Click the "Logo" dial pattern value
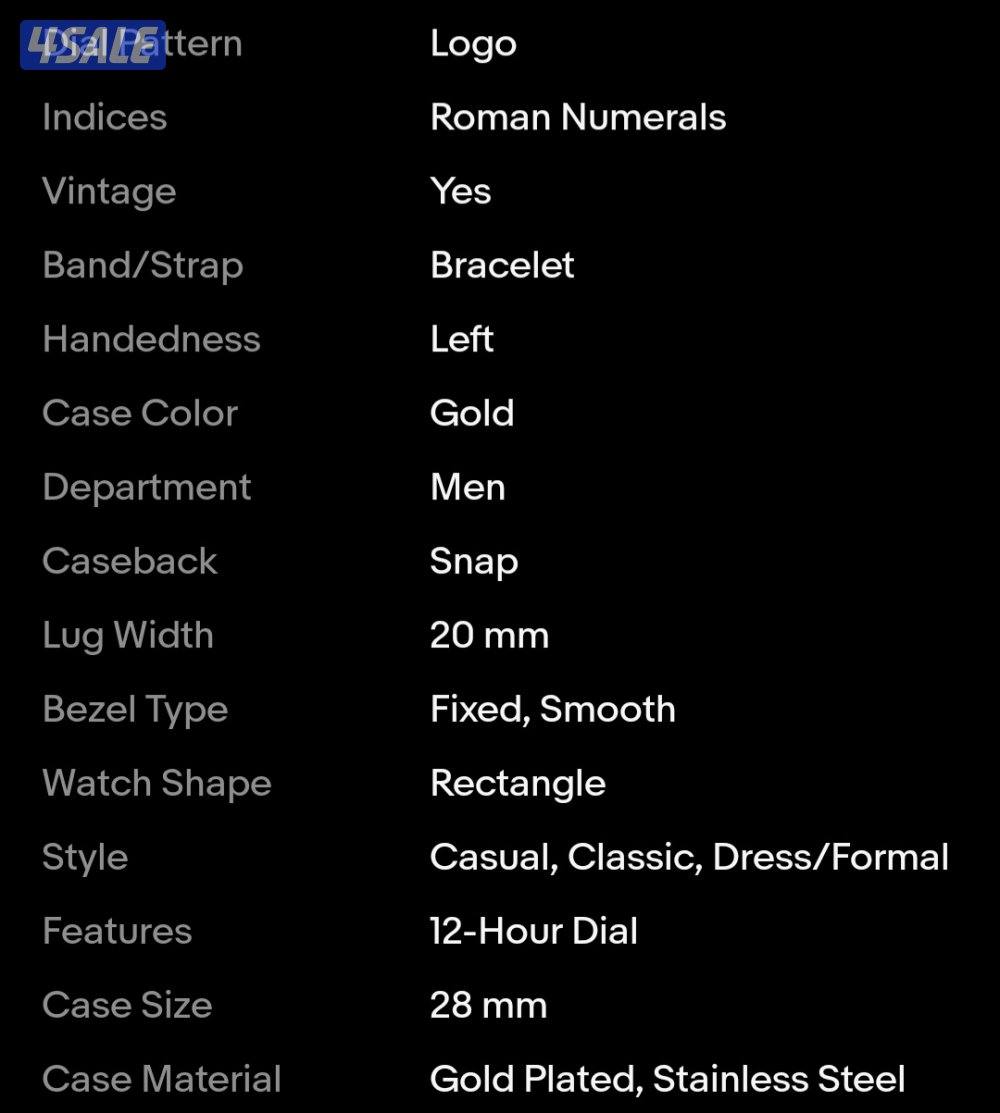 tap(473, 44)
